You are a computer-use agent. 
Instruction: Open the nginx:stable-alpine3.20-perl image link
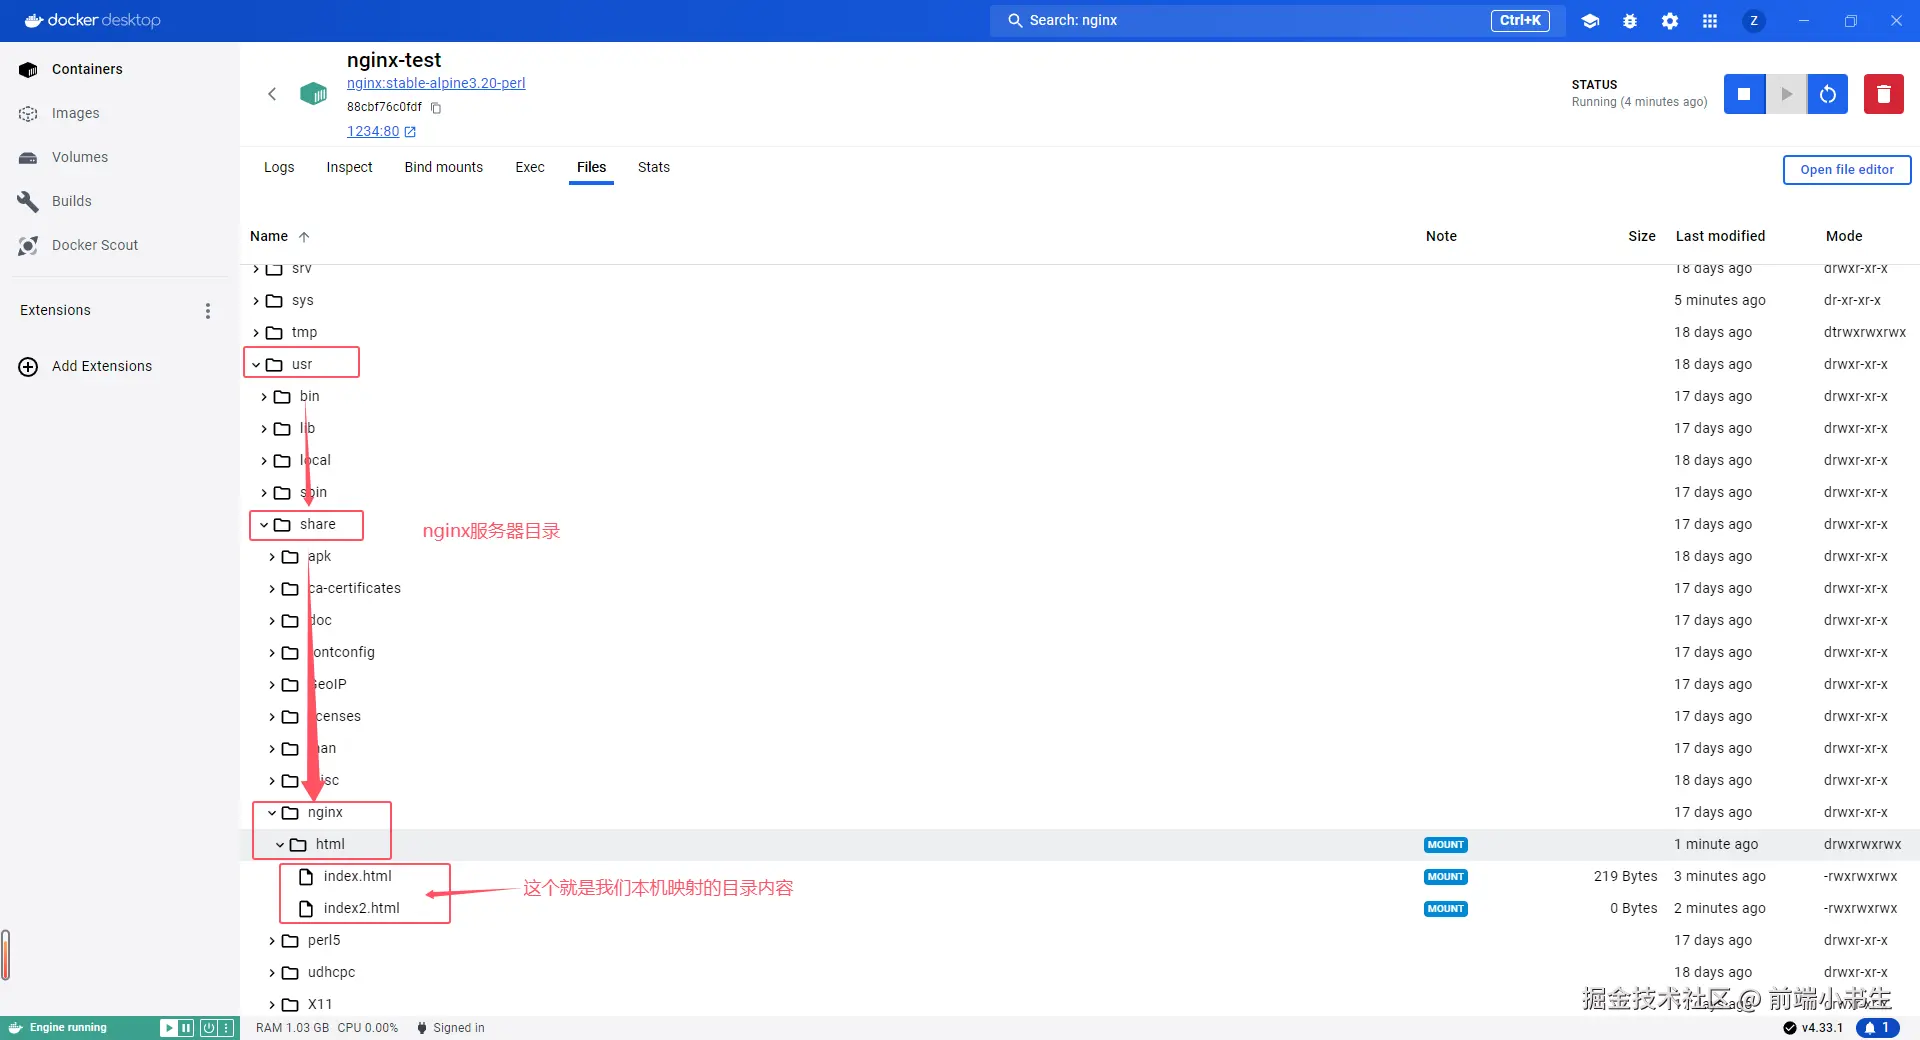[x=436, y=84]
